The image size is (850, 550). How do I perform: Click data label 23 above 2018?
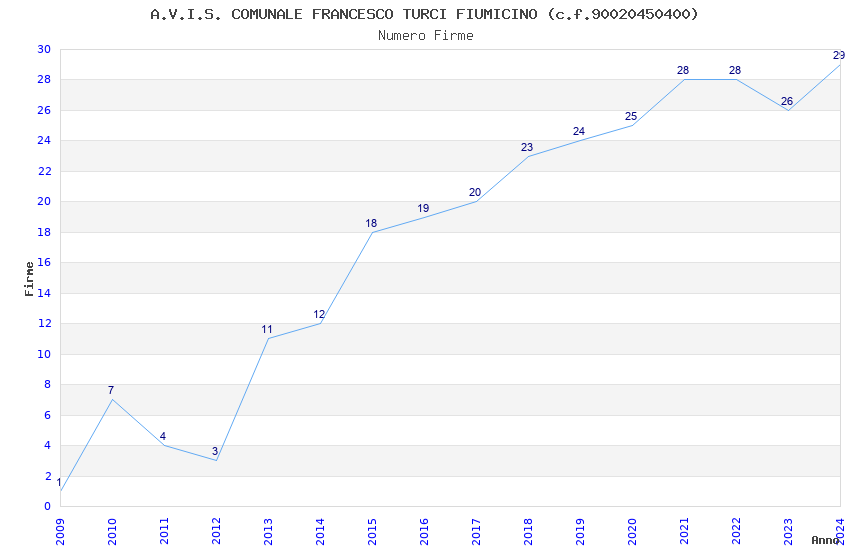[527, 147]
